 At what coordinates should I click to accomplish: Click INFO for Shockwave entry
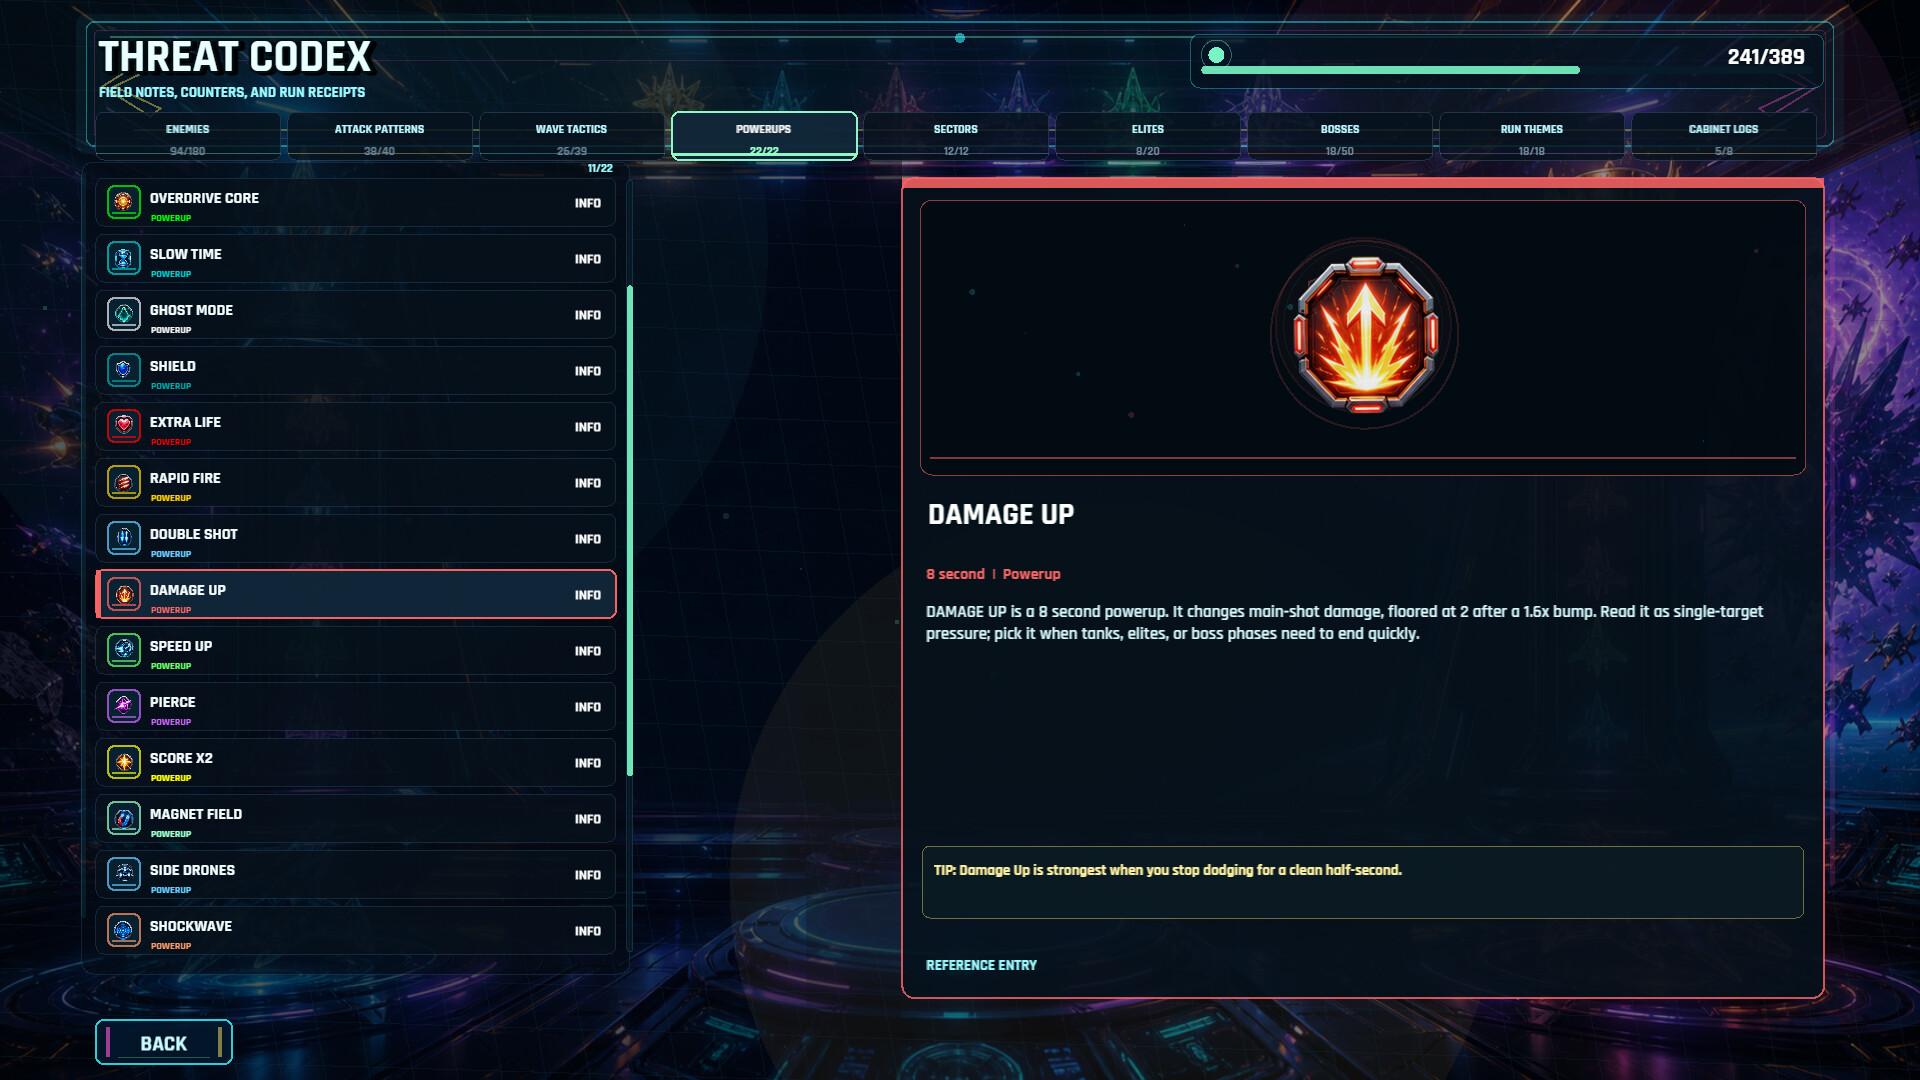coord(588,931)
